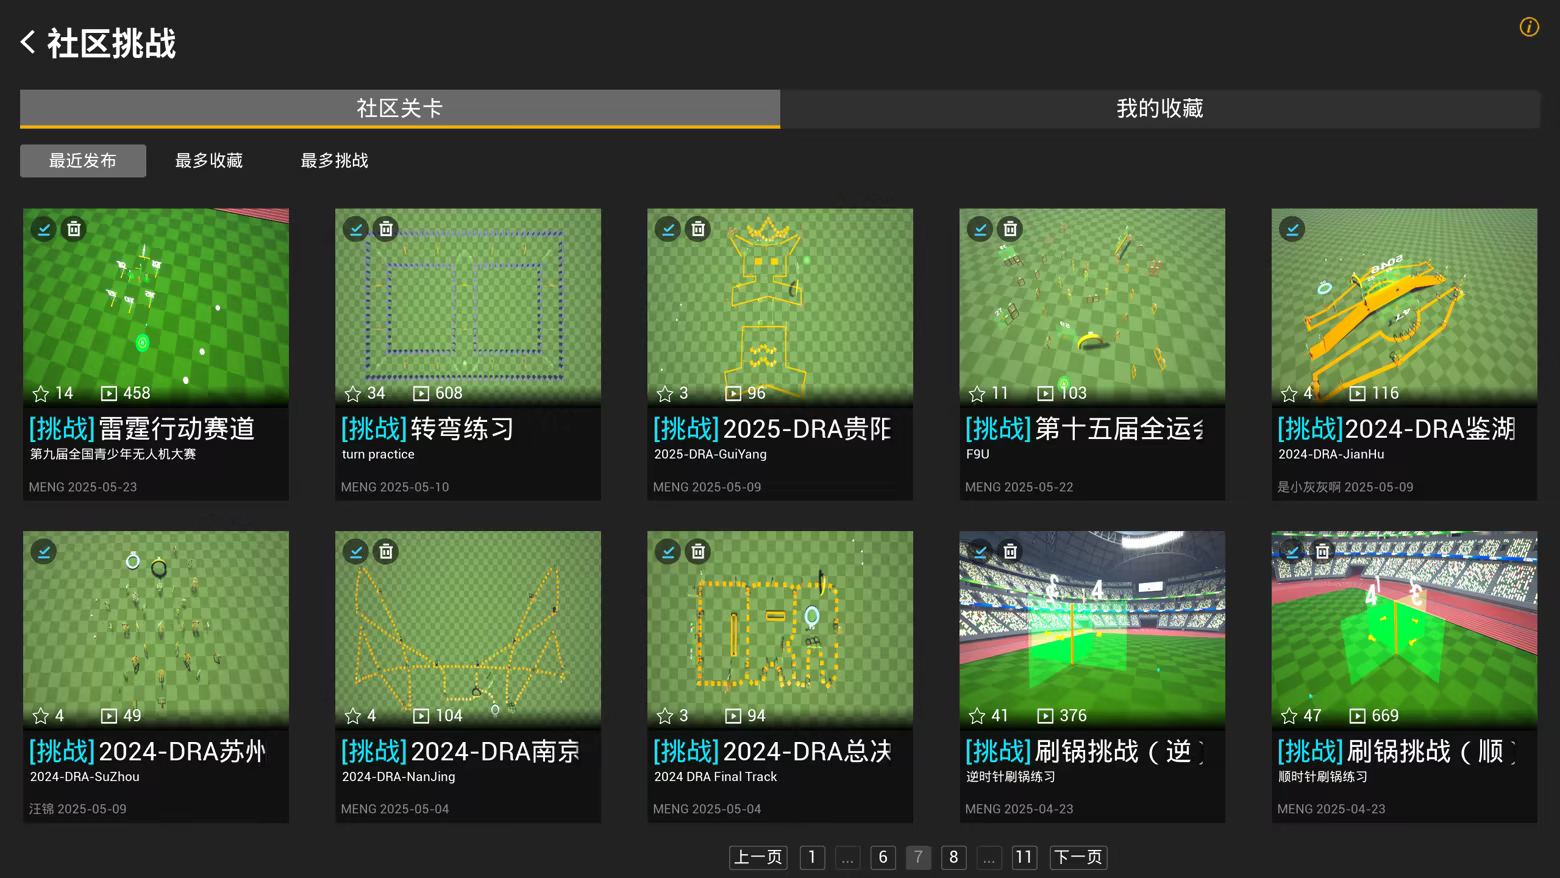Favorite the 刷锅挑战（顺）card using star icon
This screenshot has width=1560, height=878.
click(x=1289, y=715)
